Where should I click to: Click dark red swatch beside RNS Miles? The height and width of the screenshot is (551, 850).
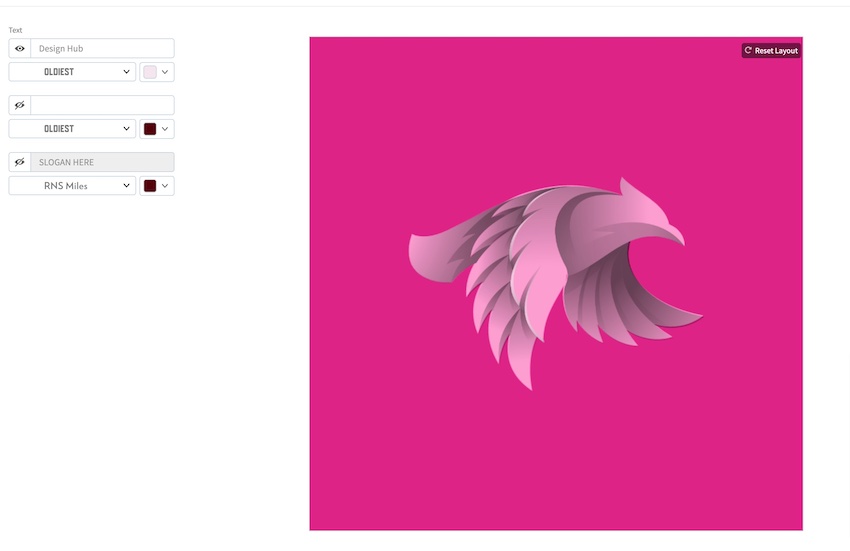click(x=150, y=185)
